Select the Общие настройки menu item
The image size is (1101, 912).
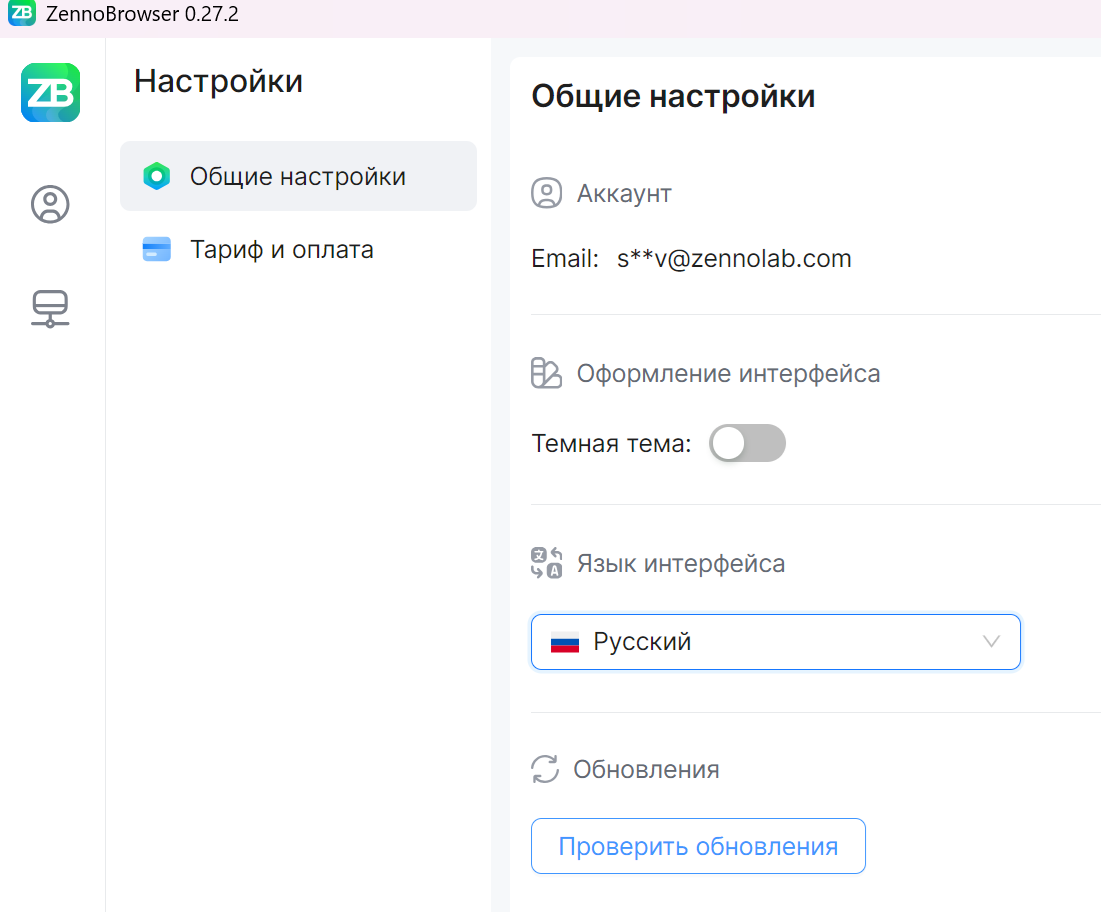click(298, 177)
